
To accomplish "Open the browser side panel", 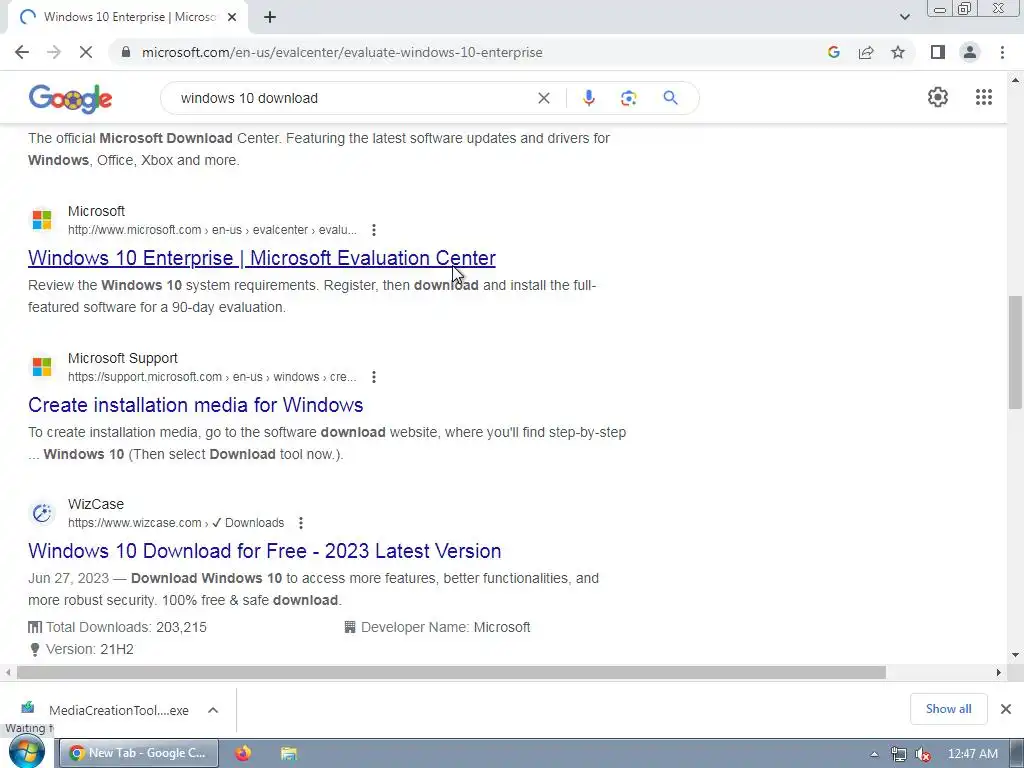I will [938, 52].
